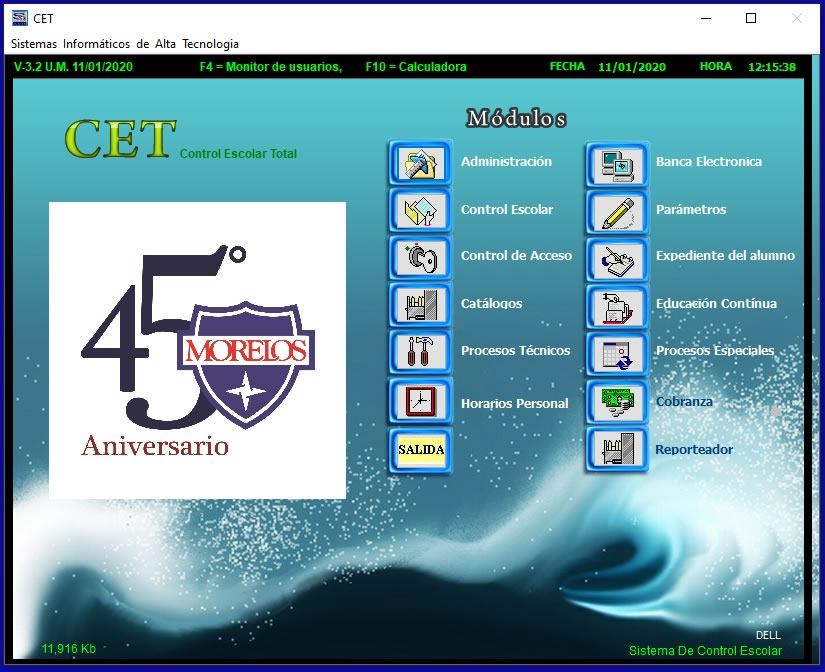Click the Cobranza money icon
Image resolution: width=825 pixels, height=672 pixels.
(x=617, y=402)
